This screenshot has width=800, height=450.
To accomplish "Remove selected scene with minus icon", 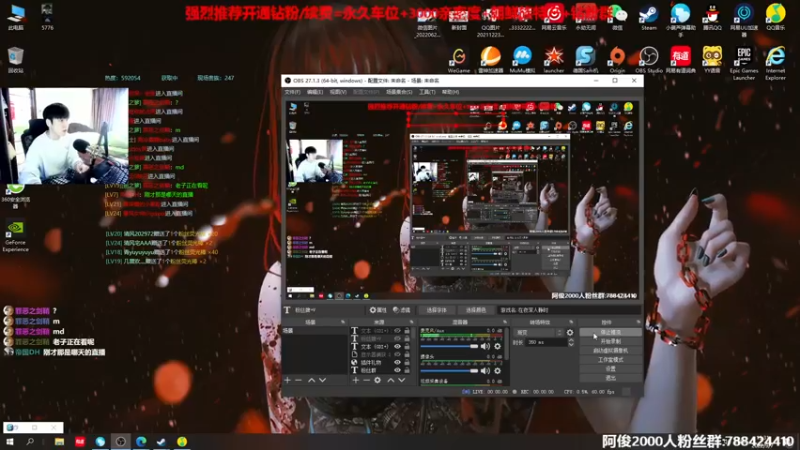I will 298,380.
